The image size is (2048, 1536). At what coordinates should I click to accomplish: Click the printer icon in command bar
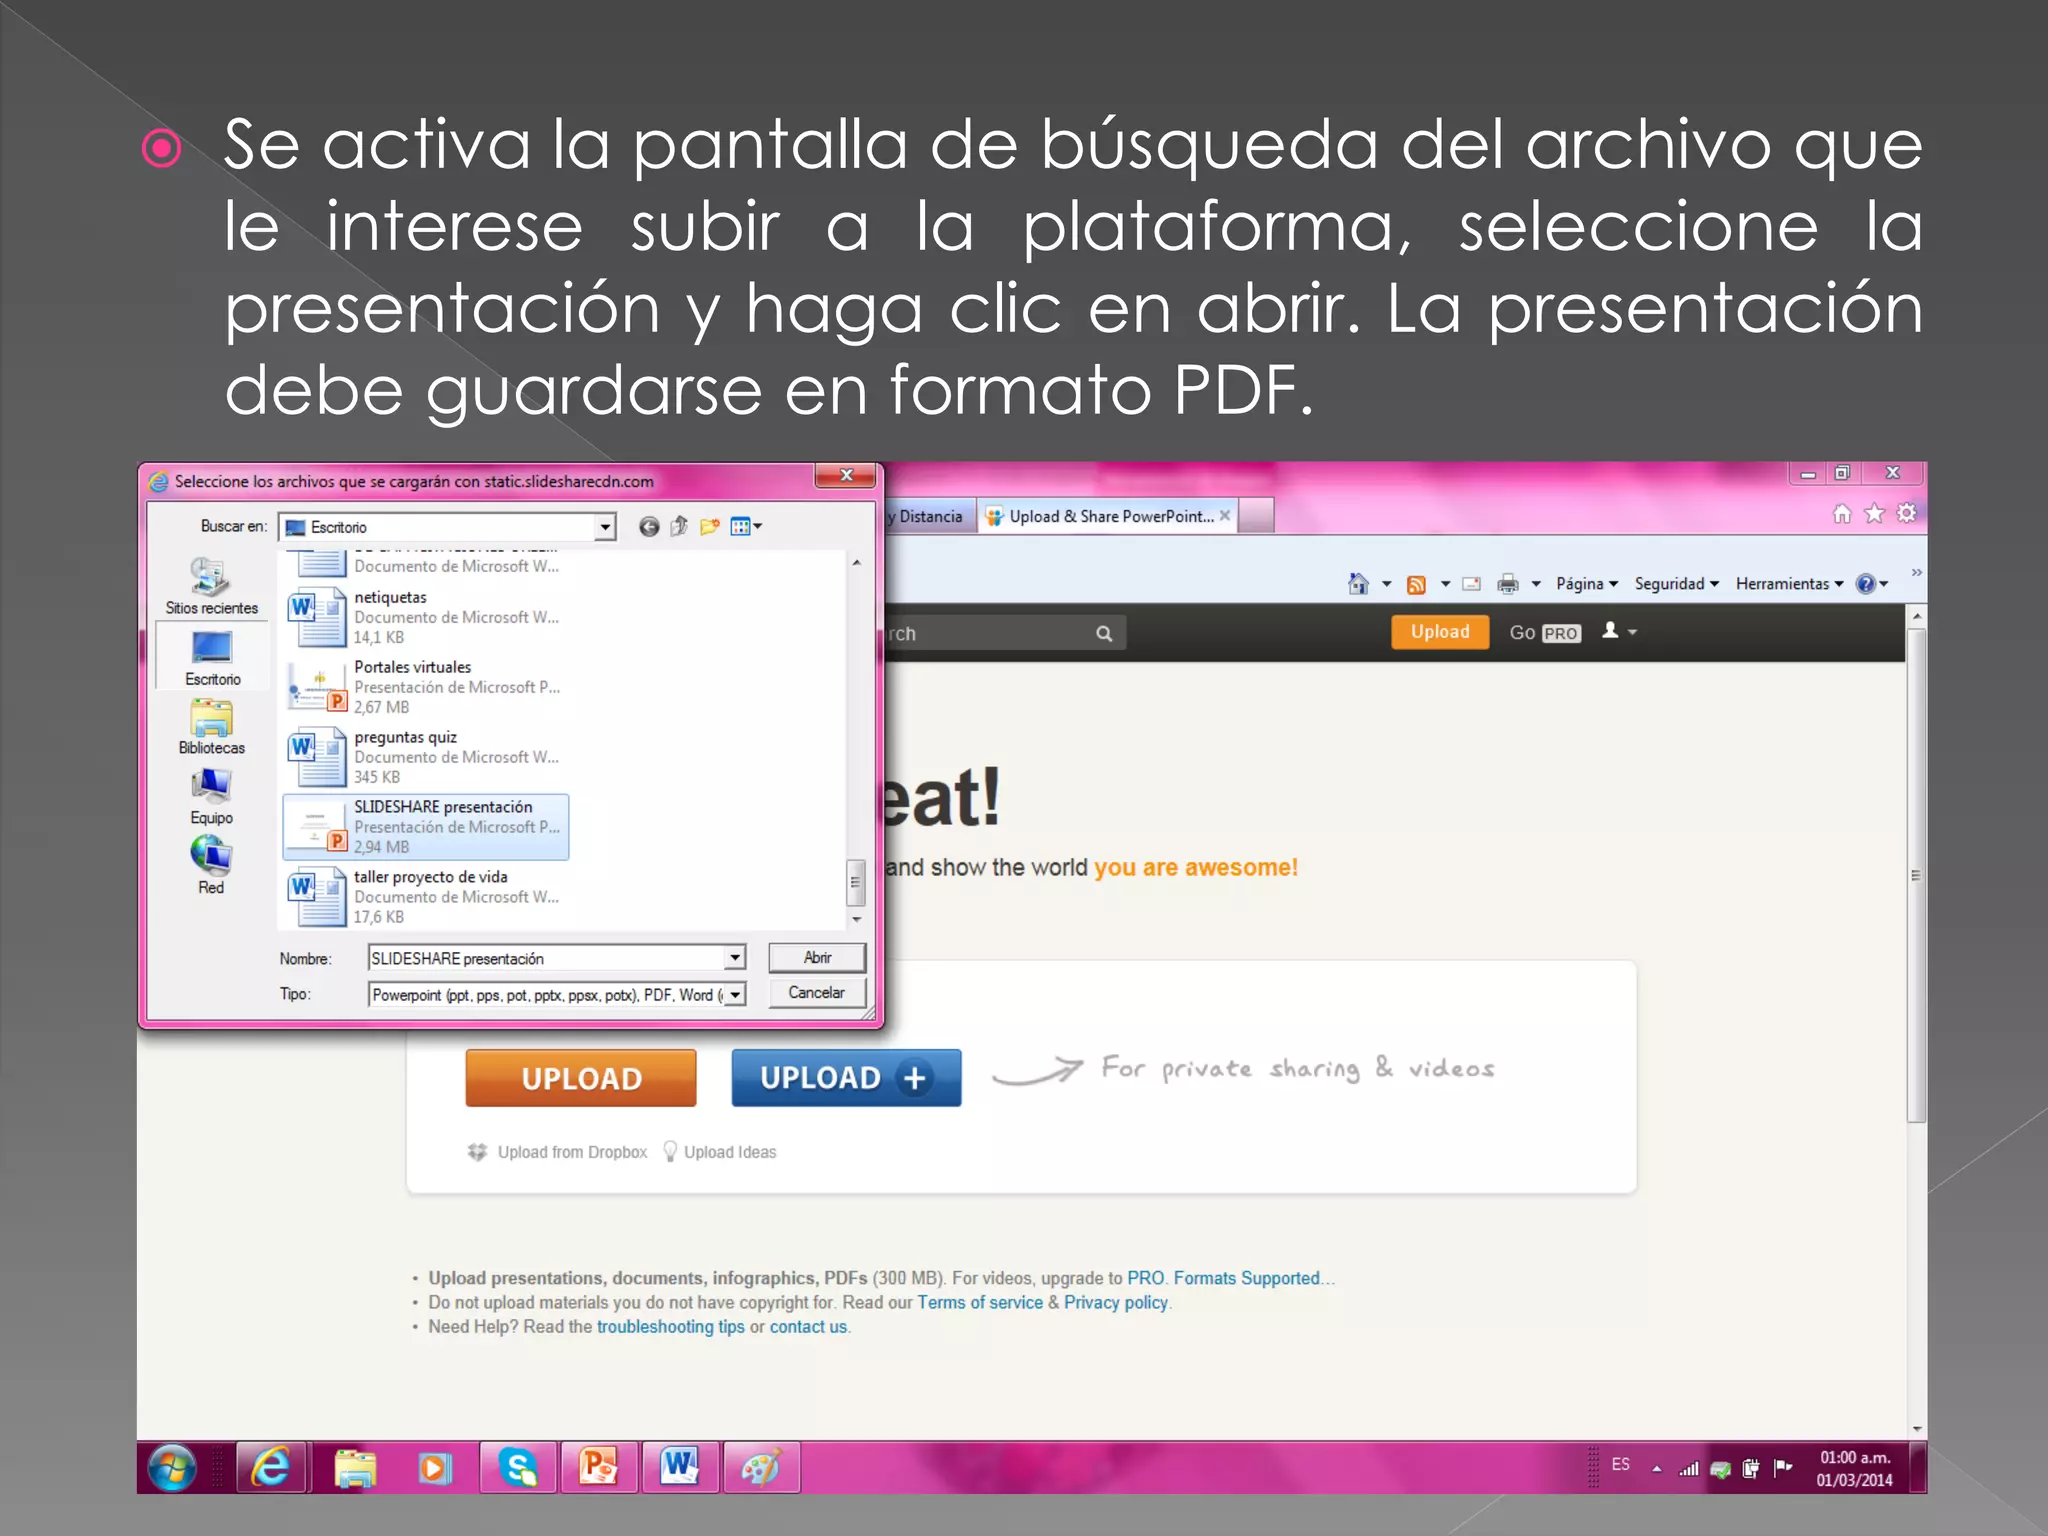[1508, 584]
